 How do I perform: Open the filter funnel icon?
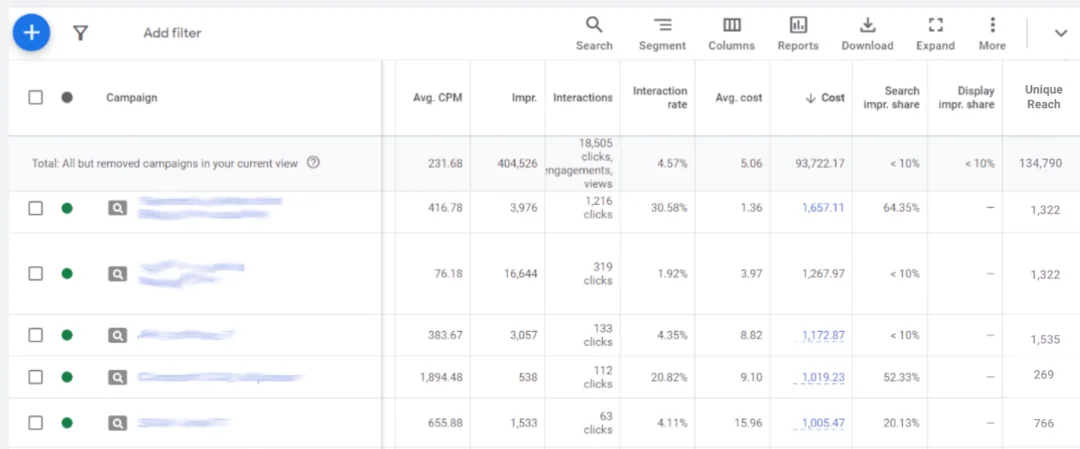coord(81,33)
